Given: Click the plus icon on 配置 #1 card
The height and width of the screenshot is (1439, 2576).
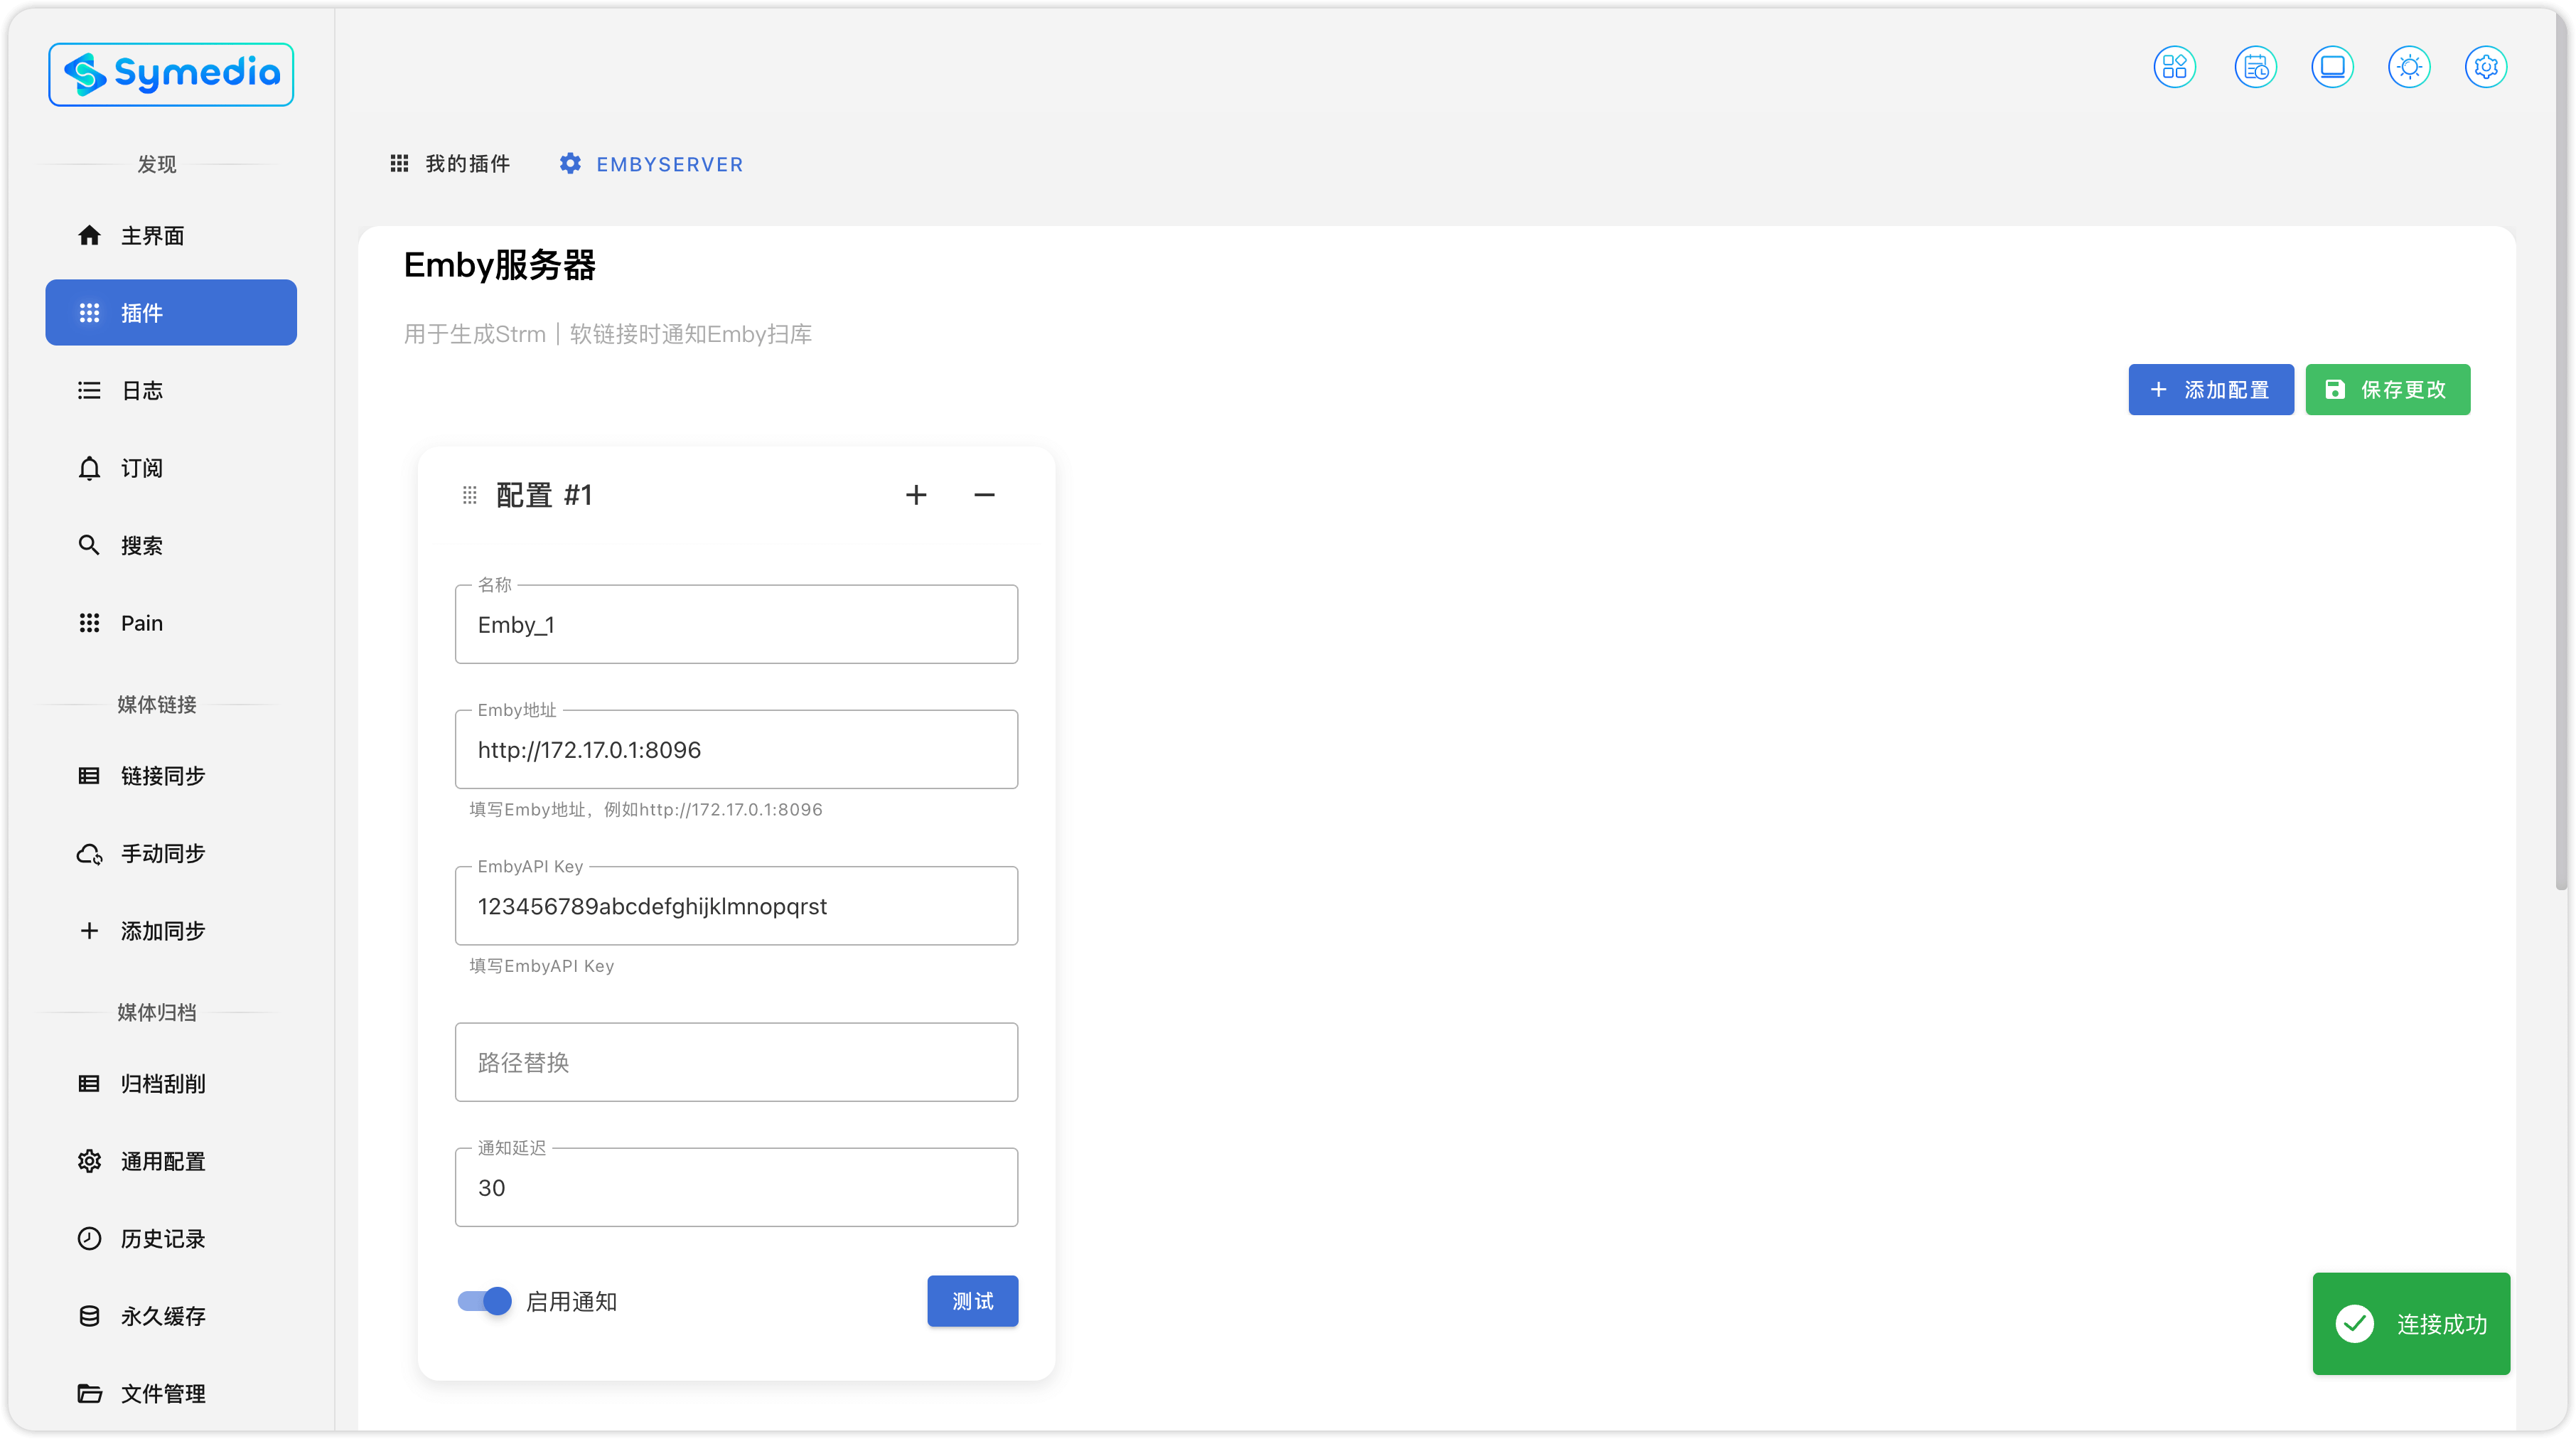Looking at the screenshot, I should pos(916,495).
